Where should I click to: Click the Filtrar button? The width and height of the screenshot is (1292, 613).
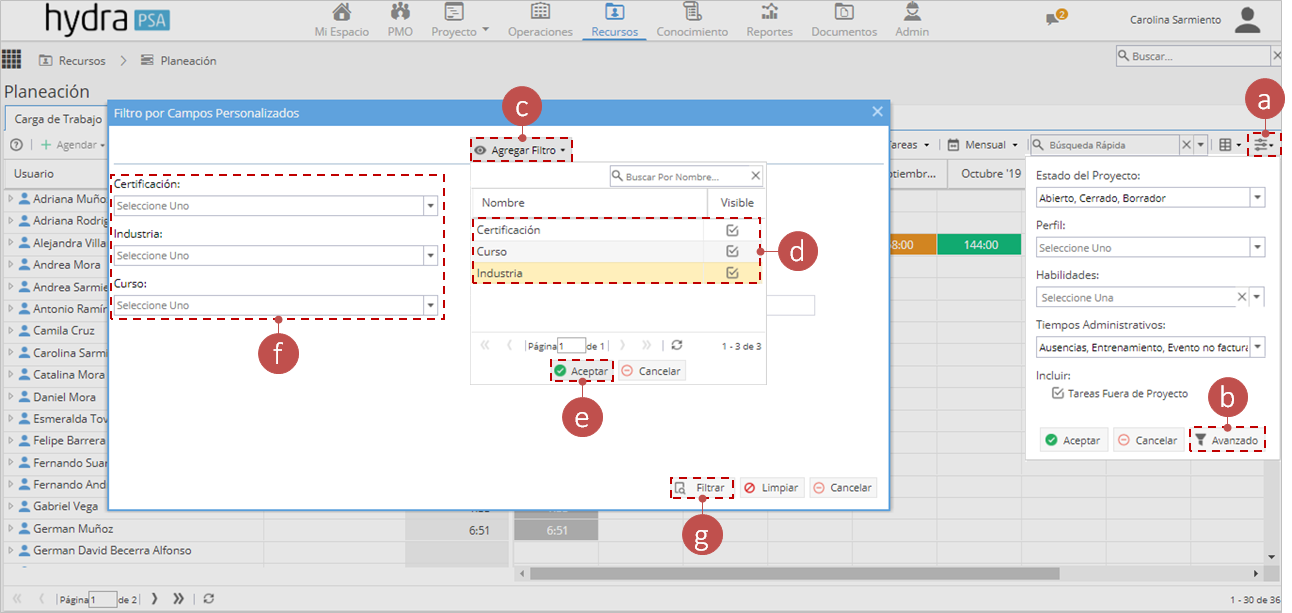(x=701, y=488)
